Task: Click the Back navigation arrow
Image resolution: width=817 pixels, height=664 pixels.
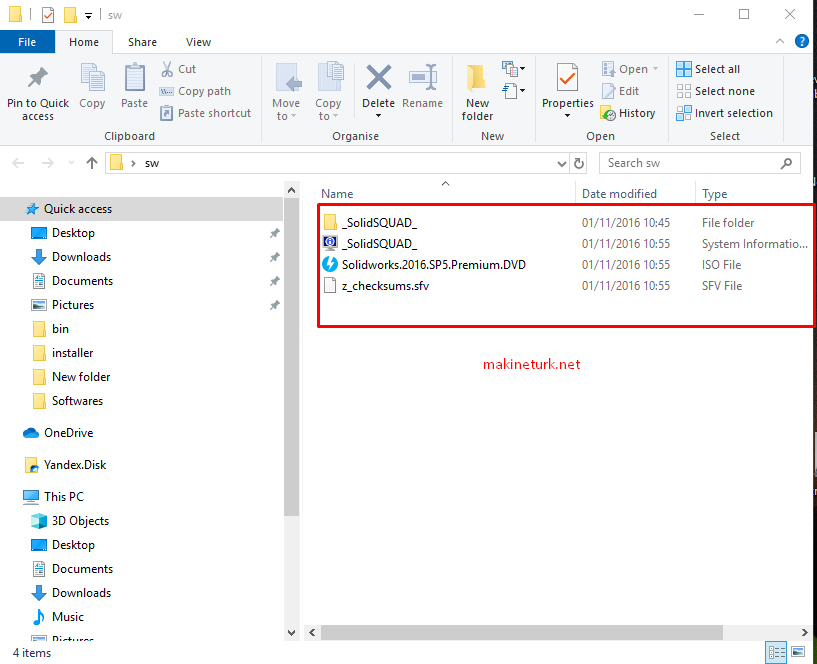Action: tap(18, 163)
